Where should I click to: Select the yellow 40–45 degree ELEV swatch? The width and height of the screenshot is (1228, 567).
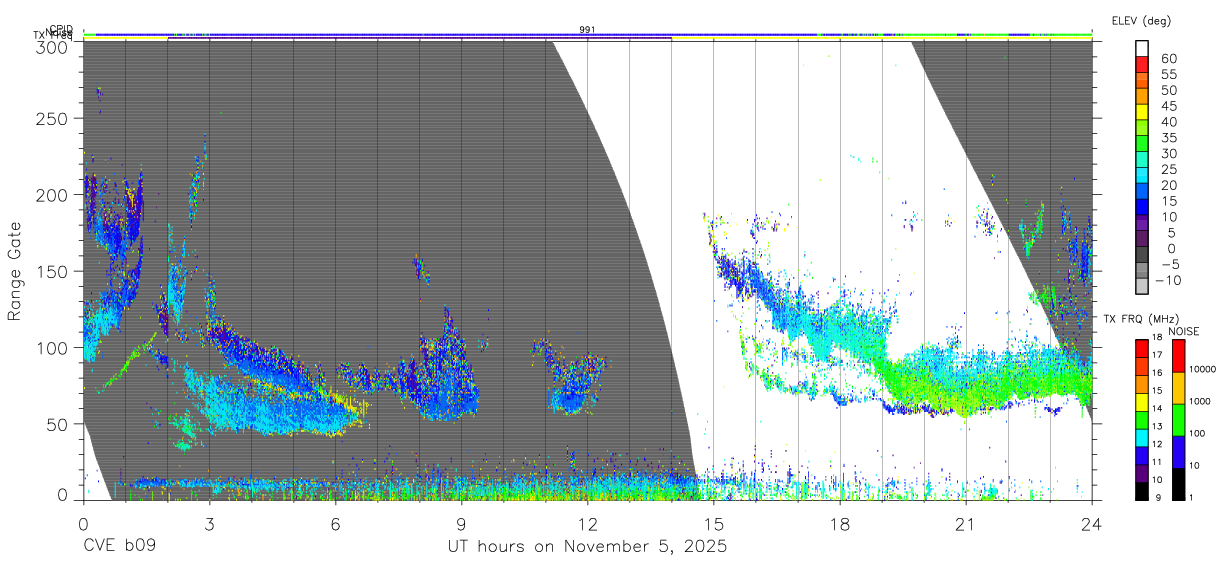pyautogui.click(x=1142, y=113)
